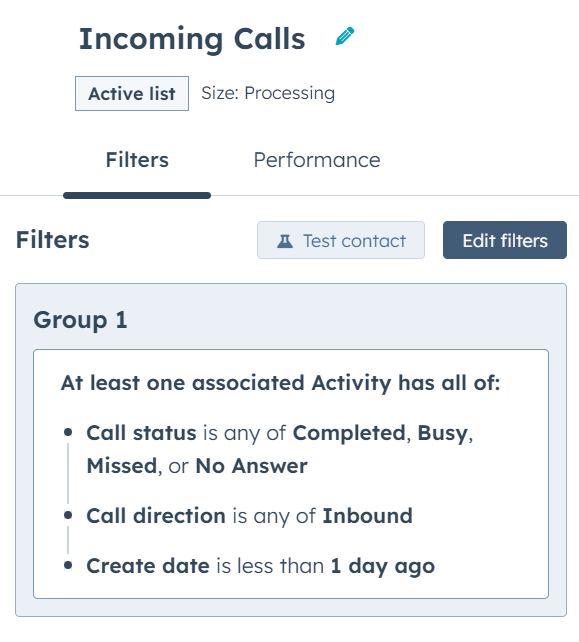Click the Completed status value
Screen dimensions: 579x642
[x=349, y=433]
